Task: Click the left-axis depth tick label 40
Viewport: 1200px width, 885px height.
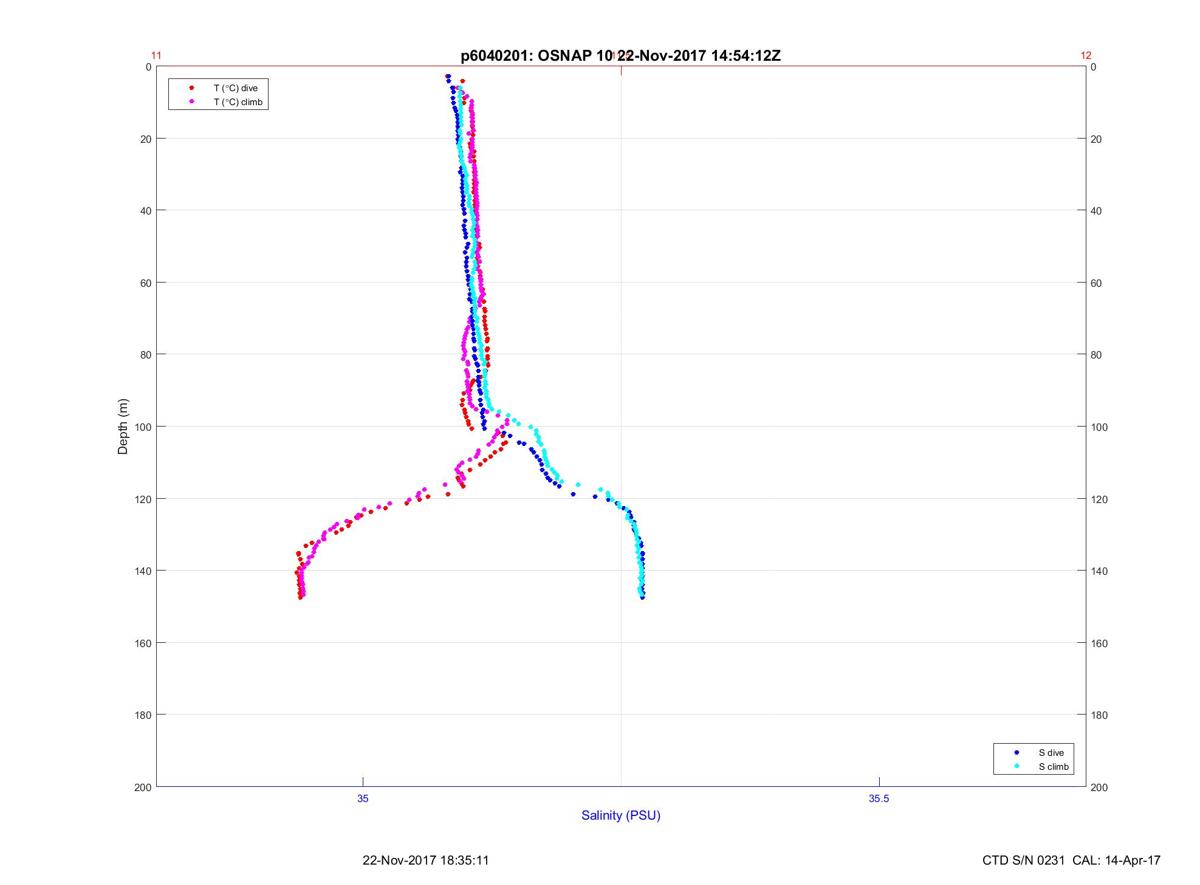Action: tap(144, 211)
